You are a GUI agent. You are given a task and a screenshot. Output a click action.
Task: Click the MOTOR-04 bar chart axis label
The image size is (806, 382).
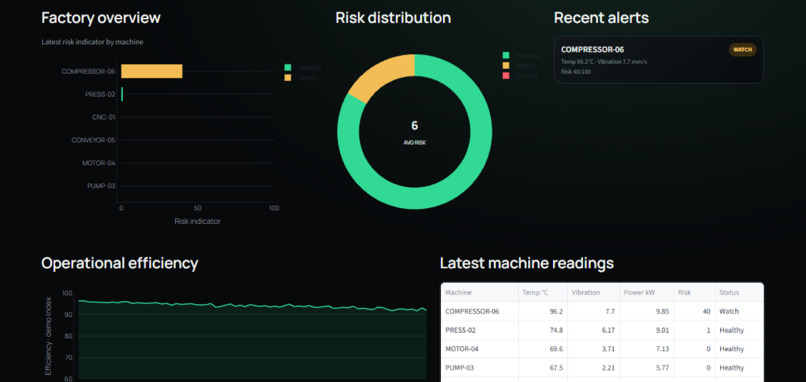tap(99, 163)
